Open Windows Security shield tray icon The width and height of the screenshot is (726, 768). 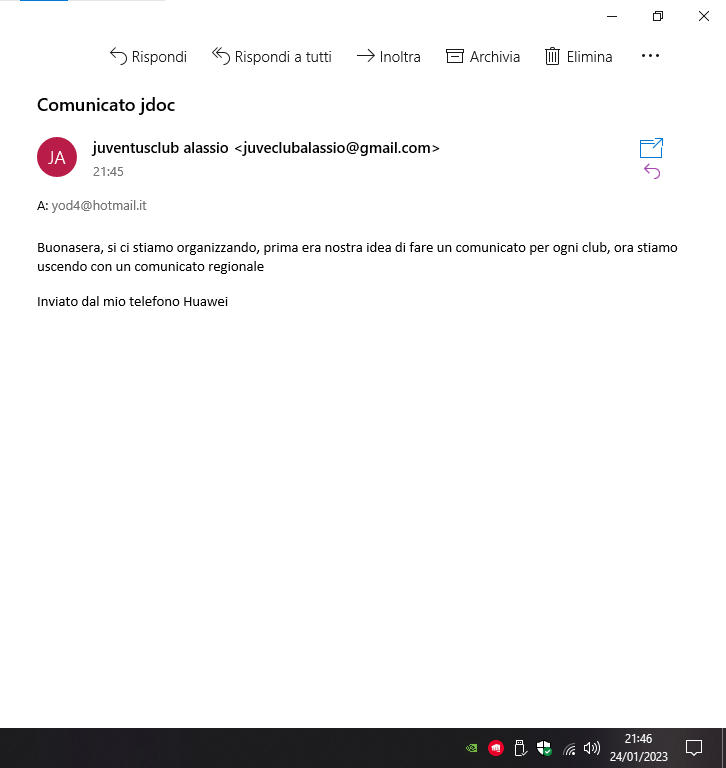(x=544, y=748)
